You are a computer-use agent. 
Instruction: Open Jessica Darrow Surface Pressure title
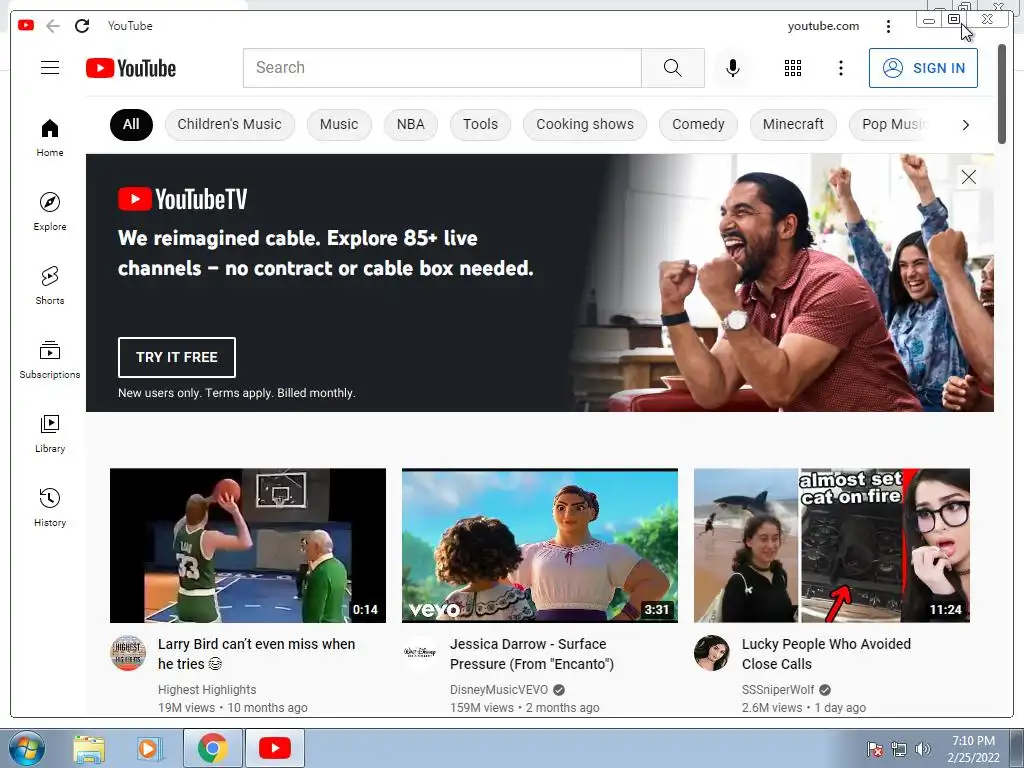tap(532, 654)
